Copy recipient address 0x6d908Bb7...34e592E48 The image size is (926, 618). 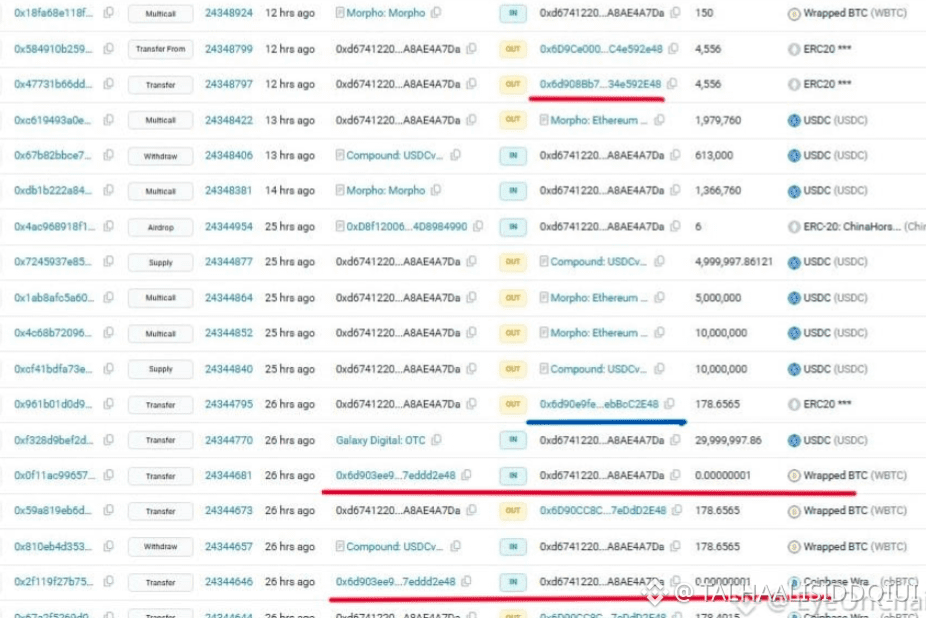pos(672,84)
